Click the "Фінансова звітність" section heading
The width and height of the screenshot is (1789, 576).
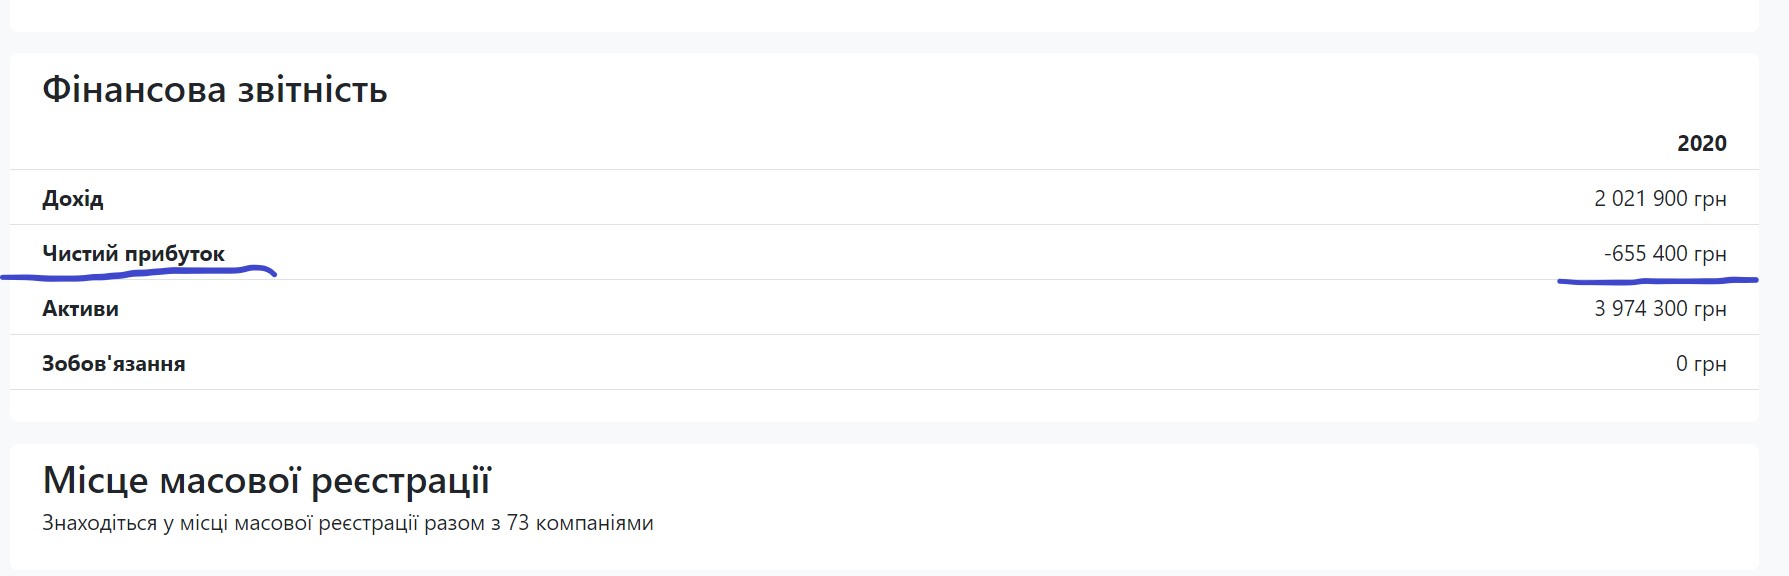(214, 91)
